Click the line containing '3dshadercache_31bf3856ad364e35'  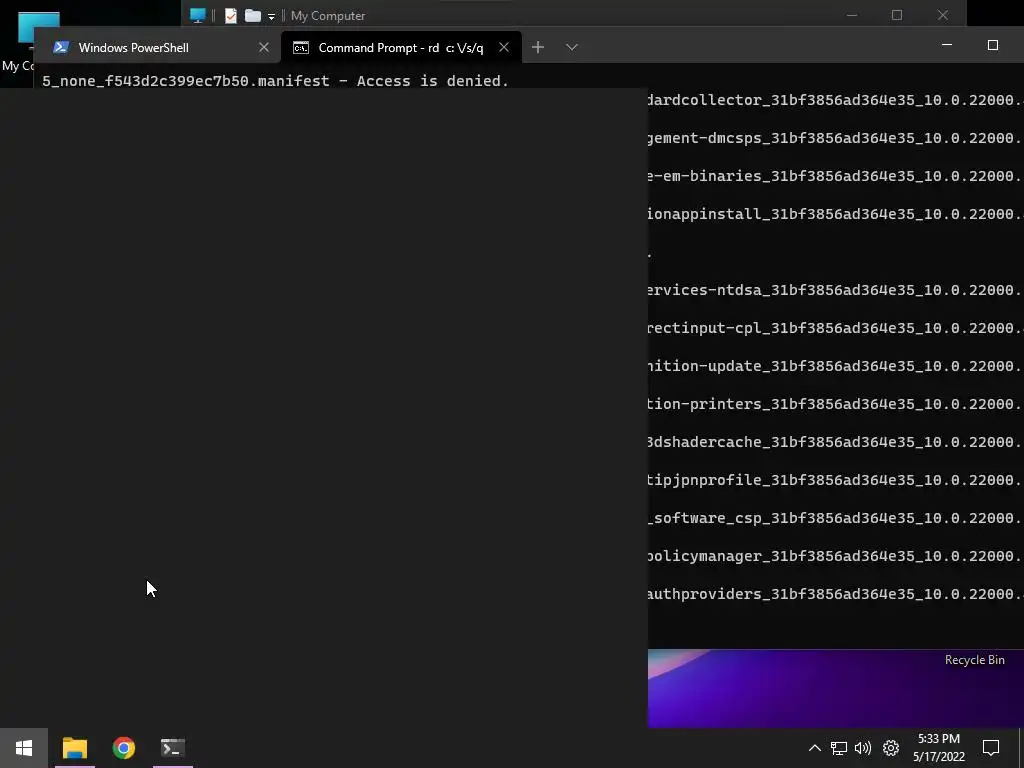click(835, 441)
